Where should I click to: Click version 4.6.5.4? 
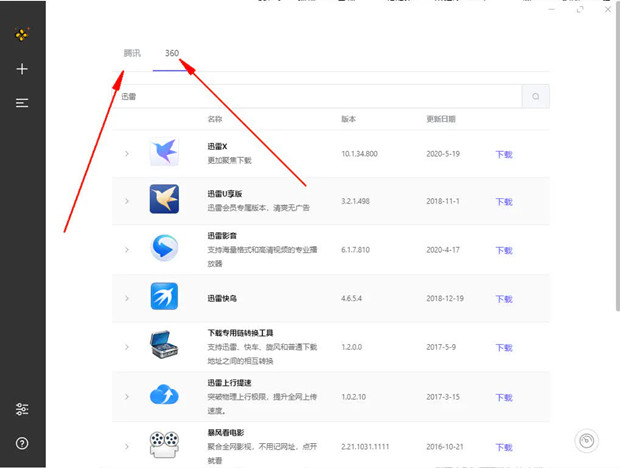coord(351,298)
